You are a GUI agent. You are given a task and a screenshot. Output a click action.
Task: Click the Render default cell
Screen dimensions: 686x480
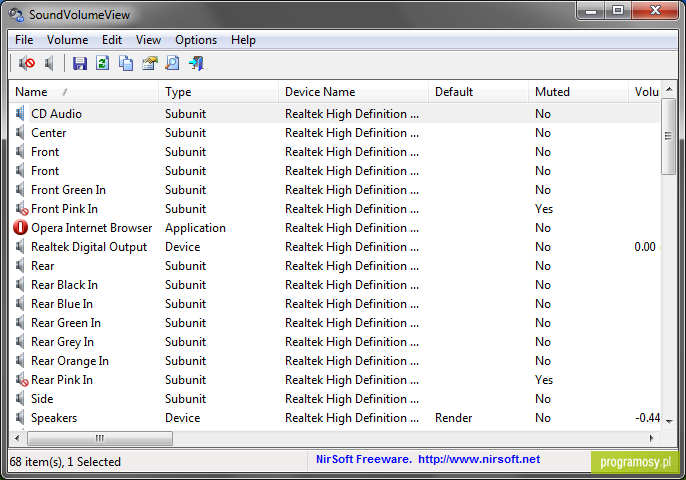click(x=453, y=418)
